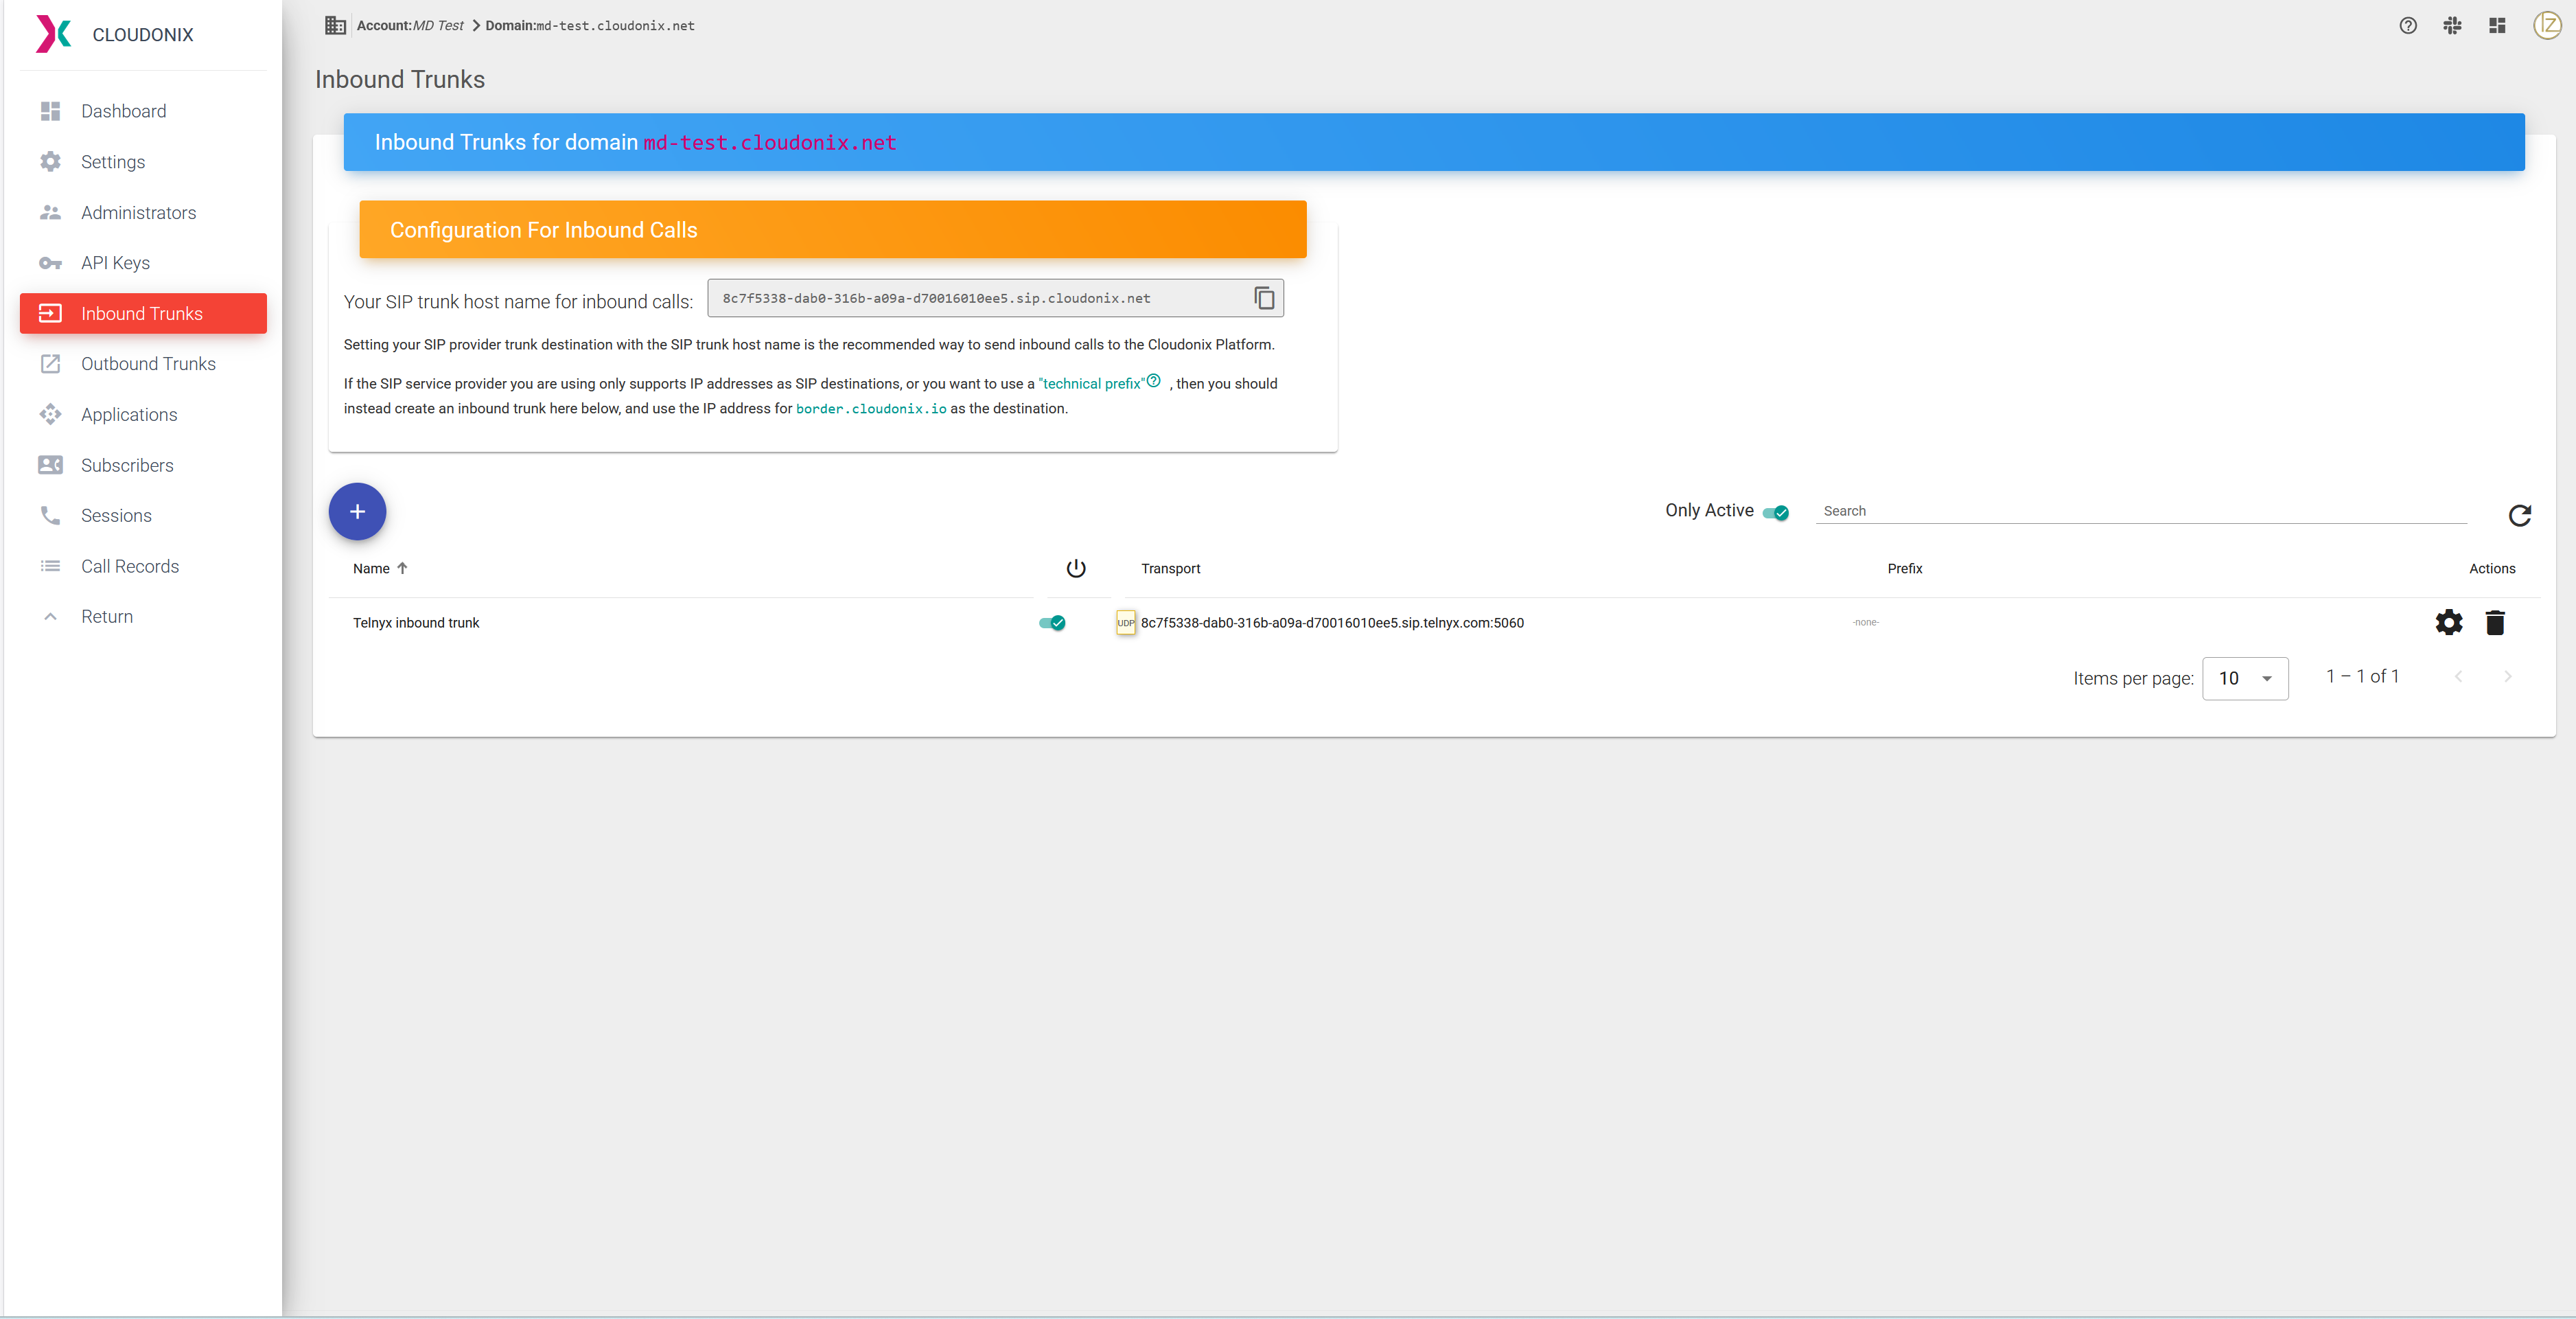Viewport: 2576px width, 1319px height.
Task: Collapse menu with Return chevron
Action: click(50, 616)
